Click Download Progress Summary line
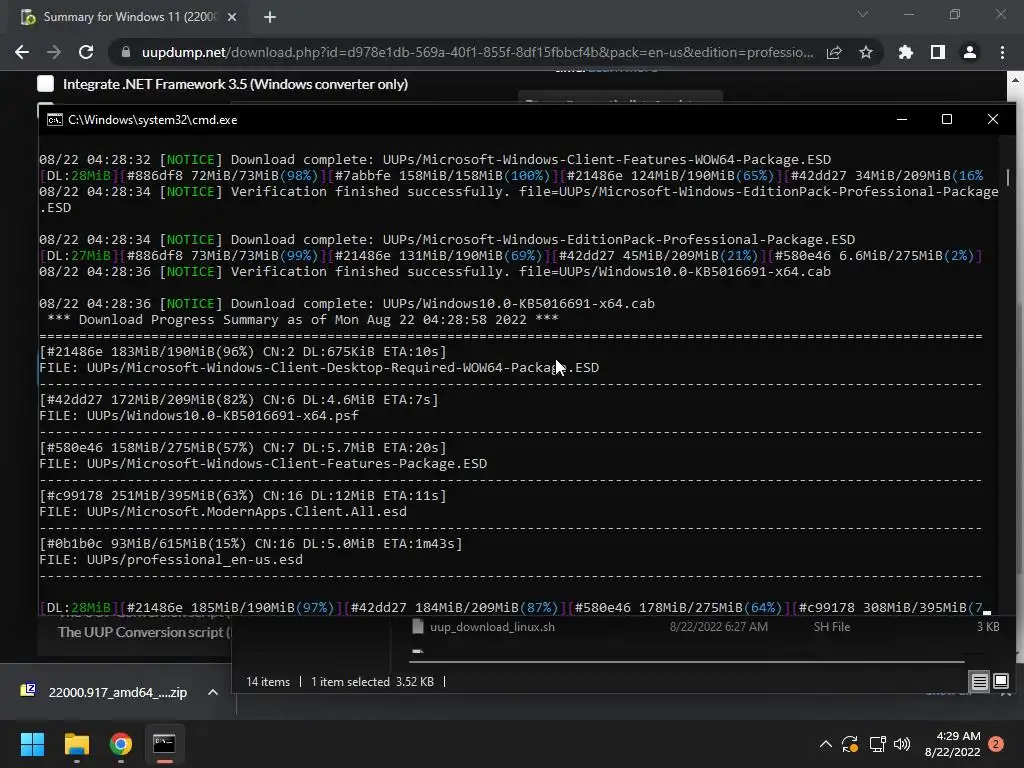 pyautogui.click(x=303, y=319)
